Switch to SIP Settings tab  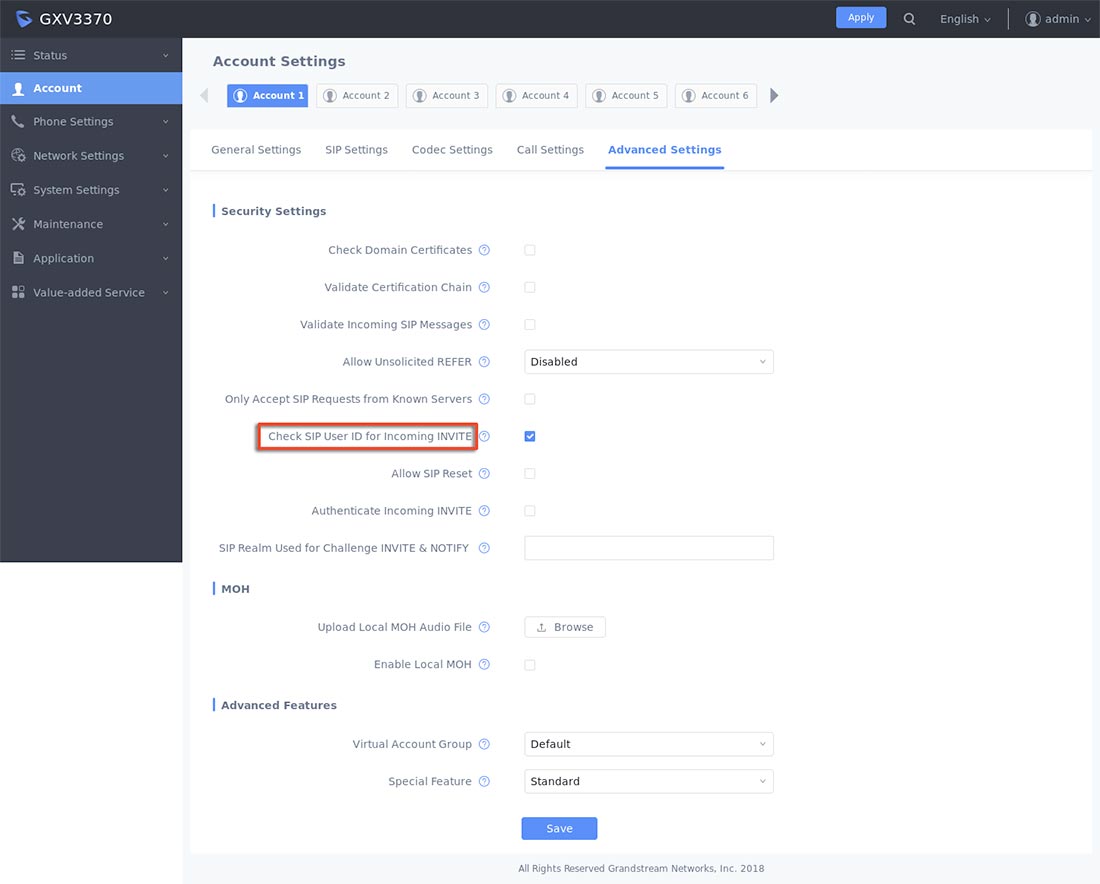pyautogui.click(x=356, y=149)
